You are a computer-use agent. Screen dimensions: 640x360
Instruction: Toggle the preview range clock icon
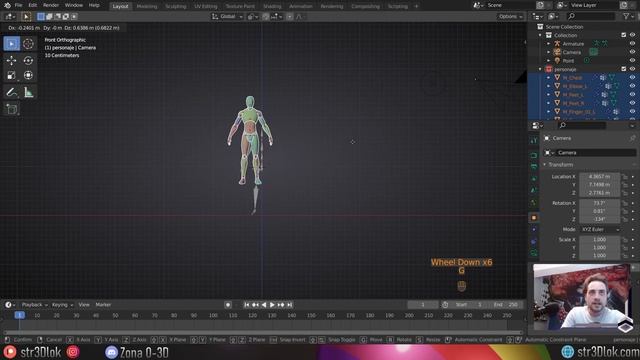pyautogui.click(x=445, y=305)
